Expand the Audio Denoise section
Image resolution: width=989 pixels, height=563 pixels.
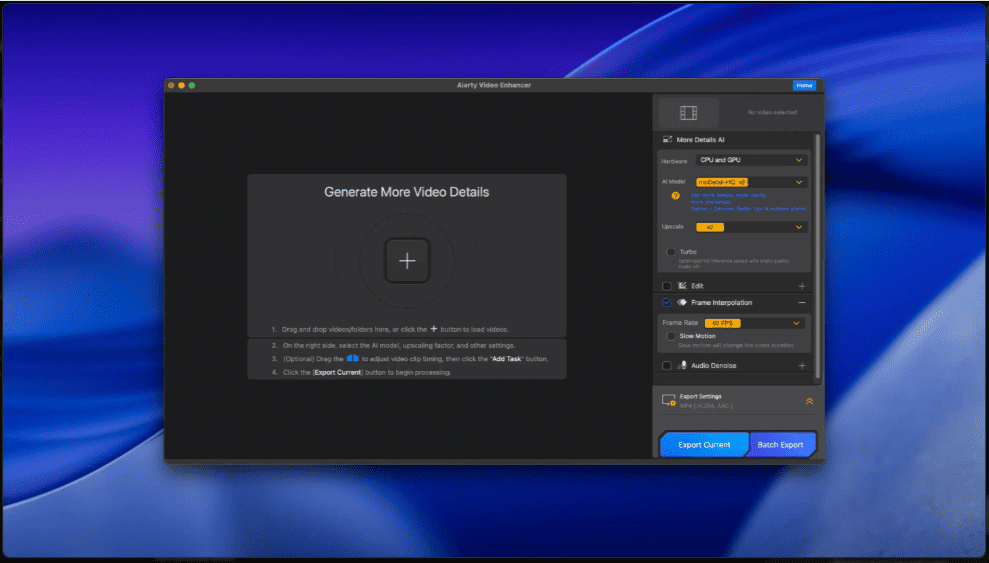(x=802, y=366)
